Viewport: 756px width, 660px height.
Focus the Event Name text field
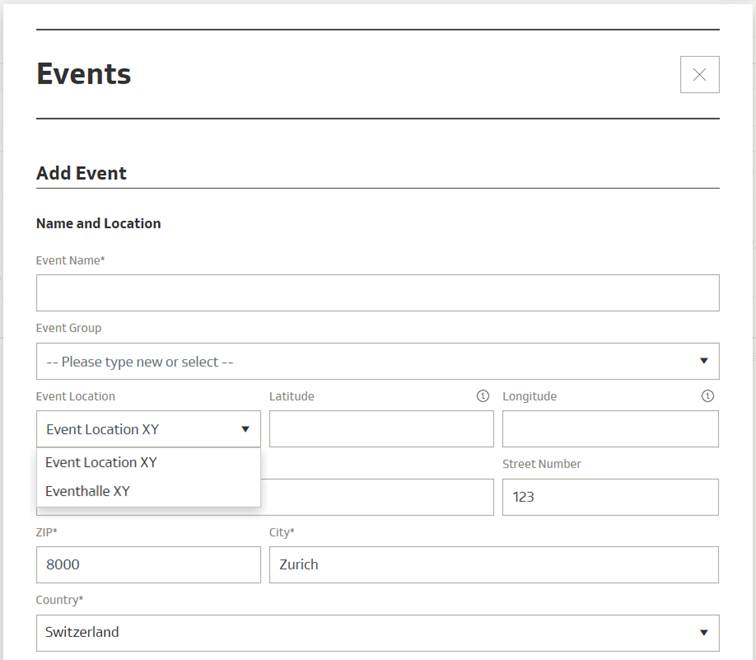tap(377, 293)
